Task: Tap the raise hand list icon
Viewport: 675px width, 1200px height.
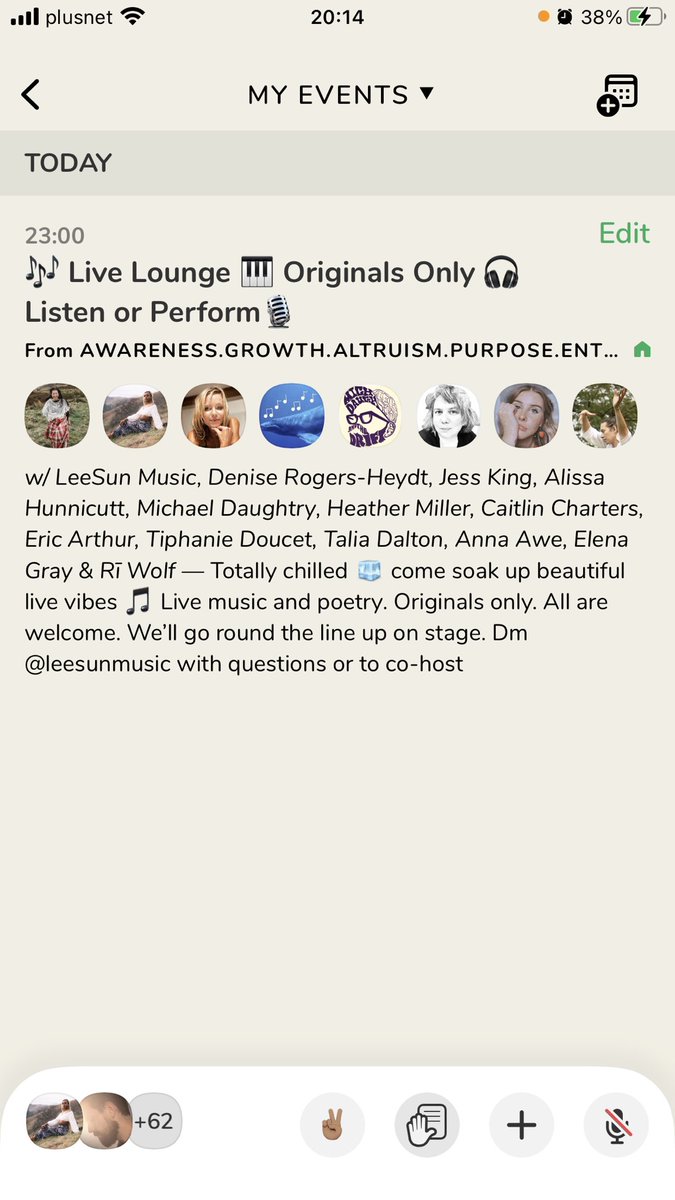Action: pos(427,1125)
